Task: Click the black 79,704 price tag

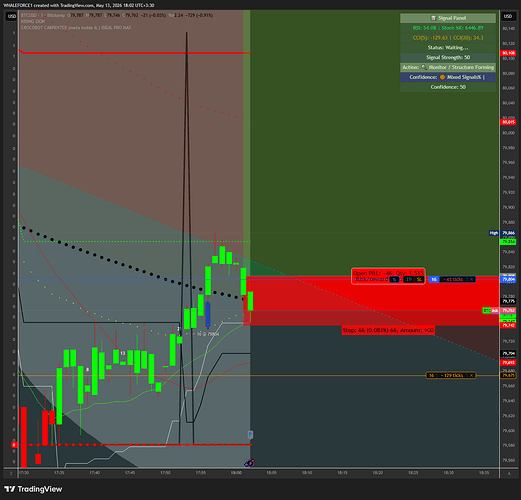Action: coord(508,353)
